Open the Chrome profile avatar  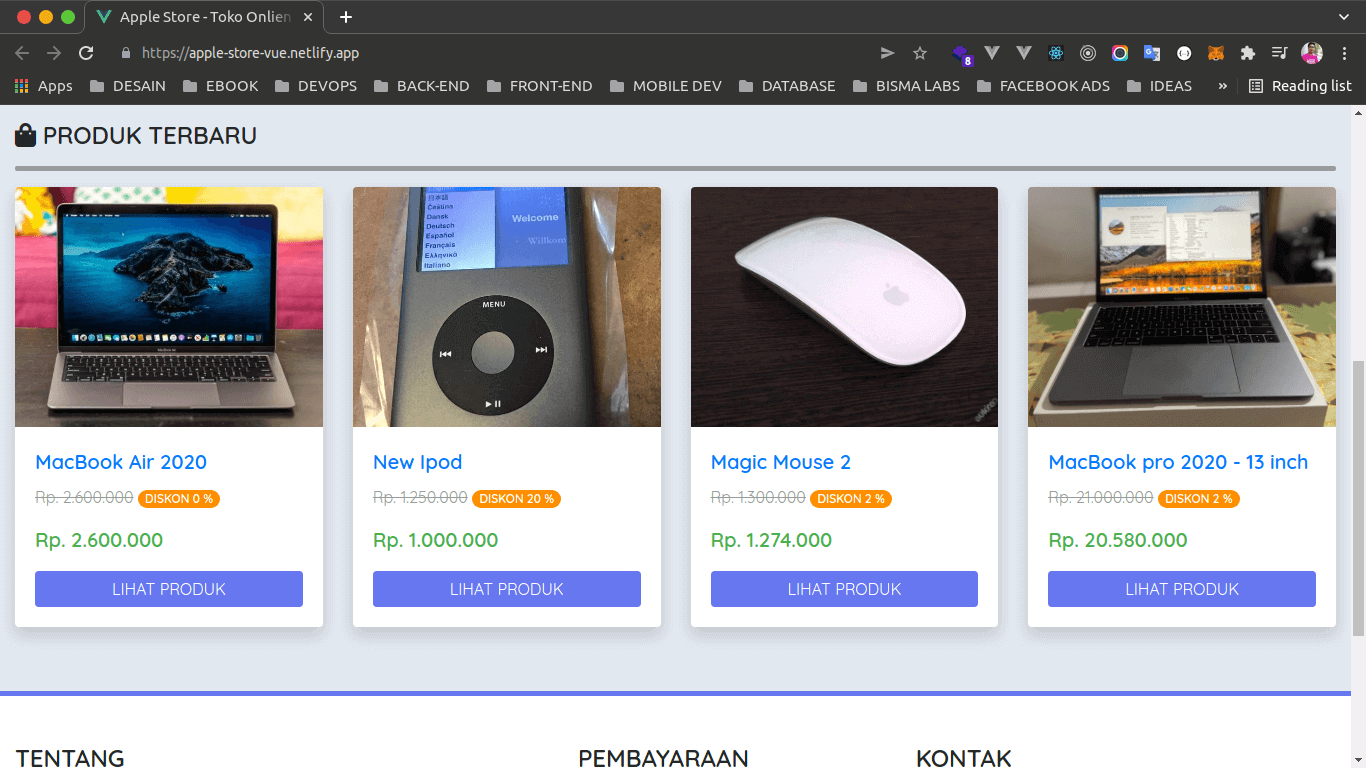[1312, 53]
